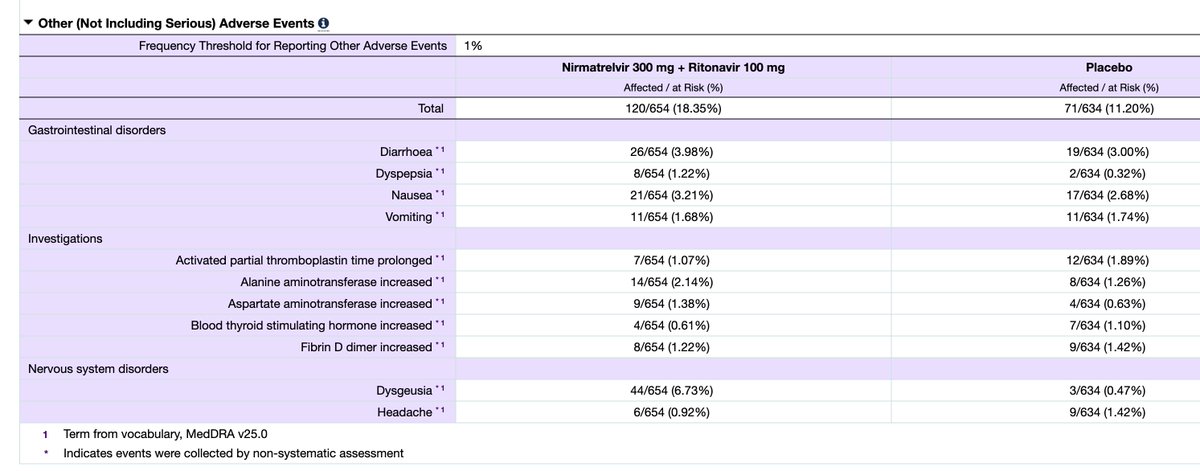The height and width of the screenshot is (471, 1200).
Task: Select the Other (Not Including Serious) Adverse Events heading
Action: [176, 23]
